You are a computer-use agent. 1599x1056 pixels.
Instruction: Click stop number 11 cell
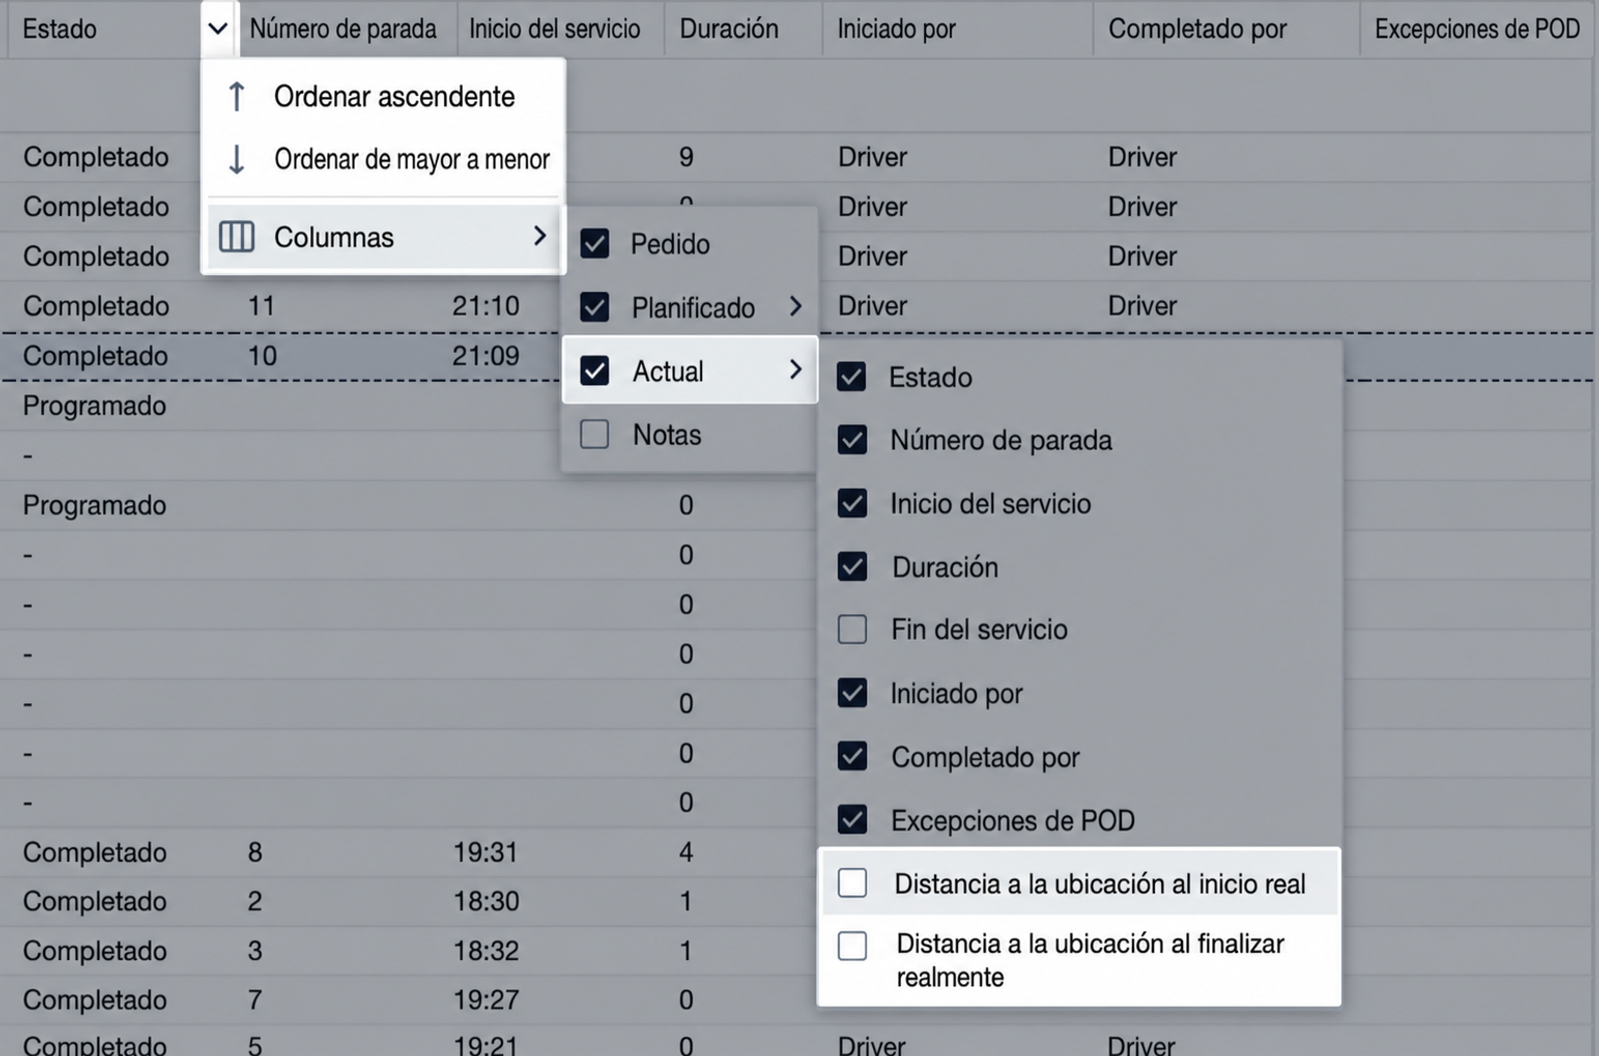(x=261, y=305)
